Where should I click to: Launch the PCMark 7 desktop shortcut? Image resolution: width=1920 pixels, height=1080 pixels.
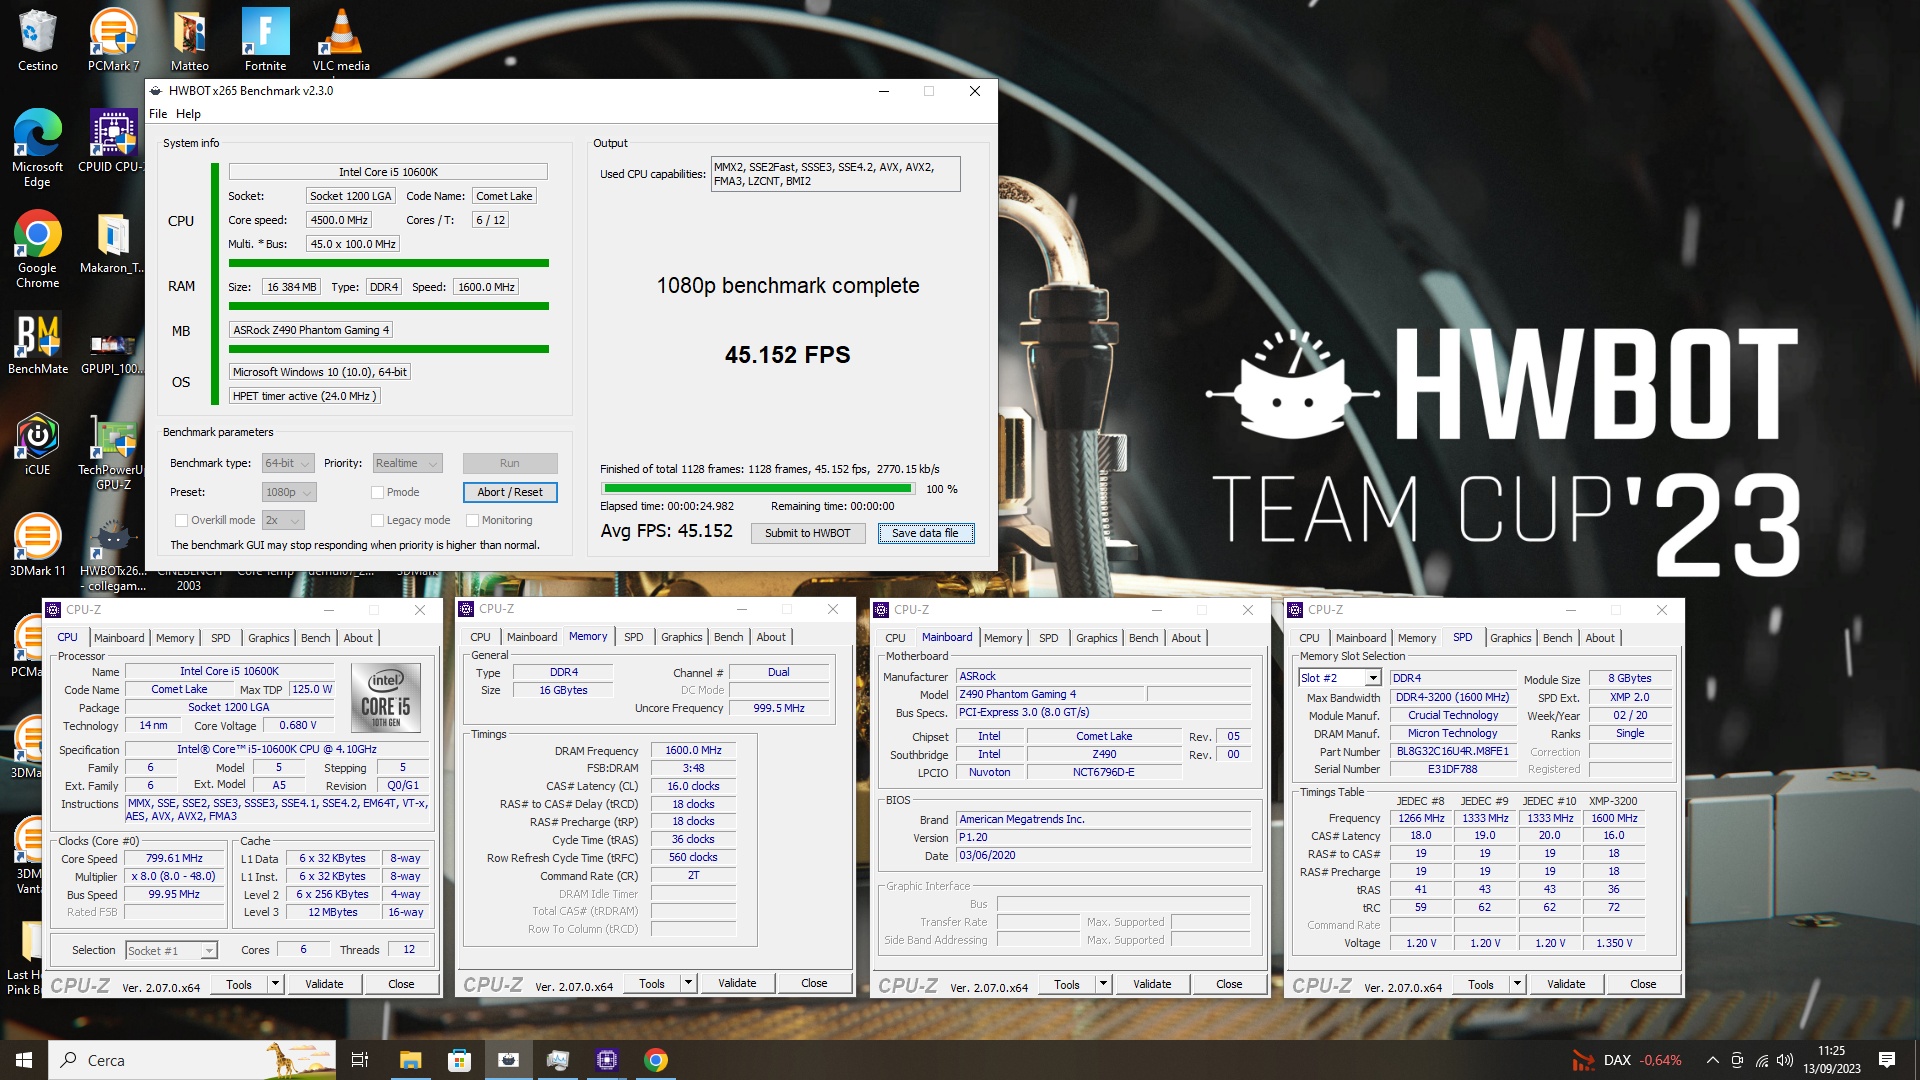coord(113,40)
